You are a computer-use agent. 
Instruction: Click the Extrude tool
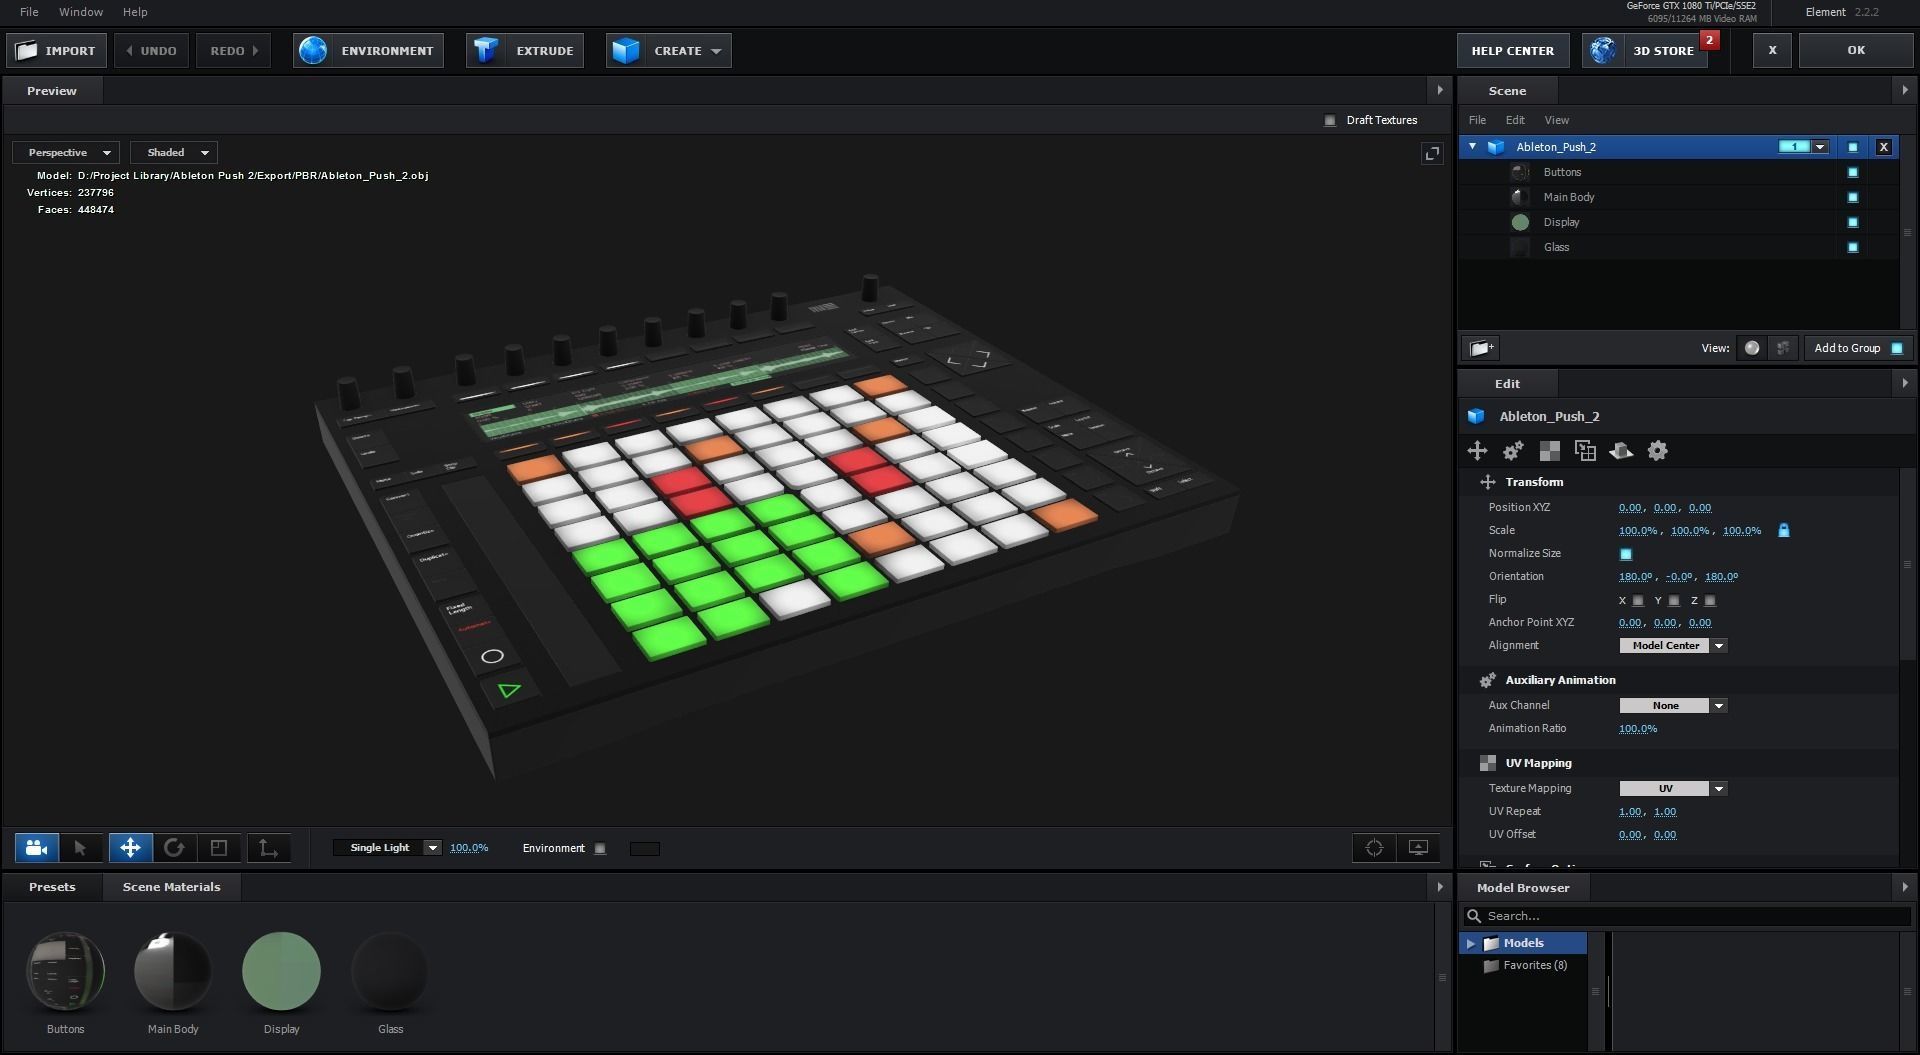tap(525, 50)
